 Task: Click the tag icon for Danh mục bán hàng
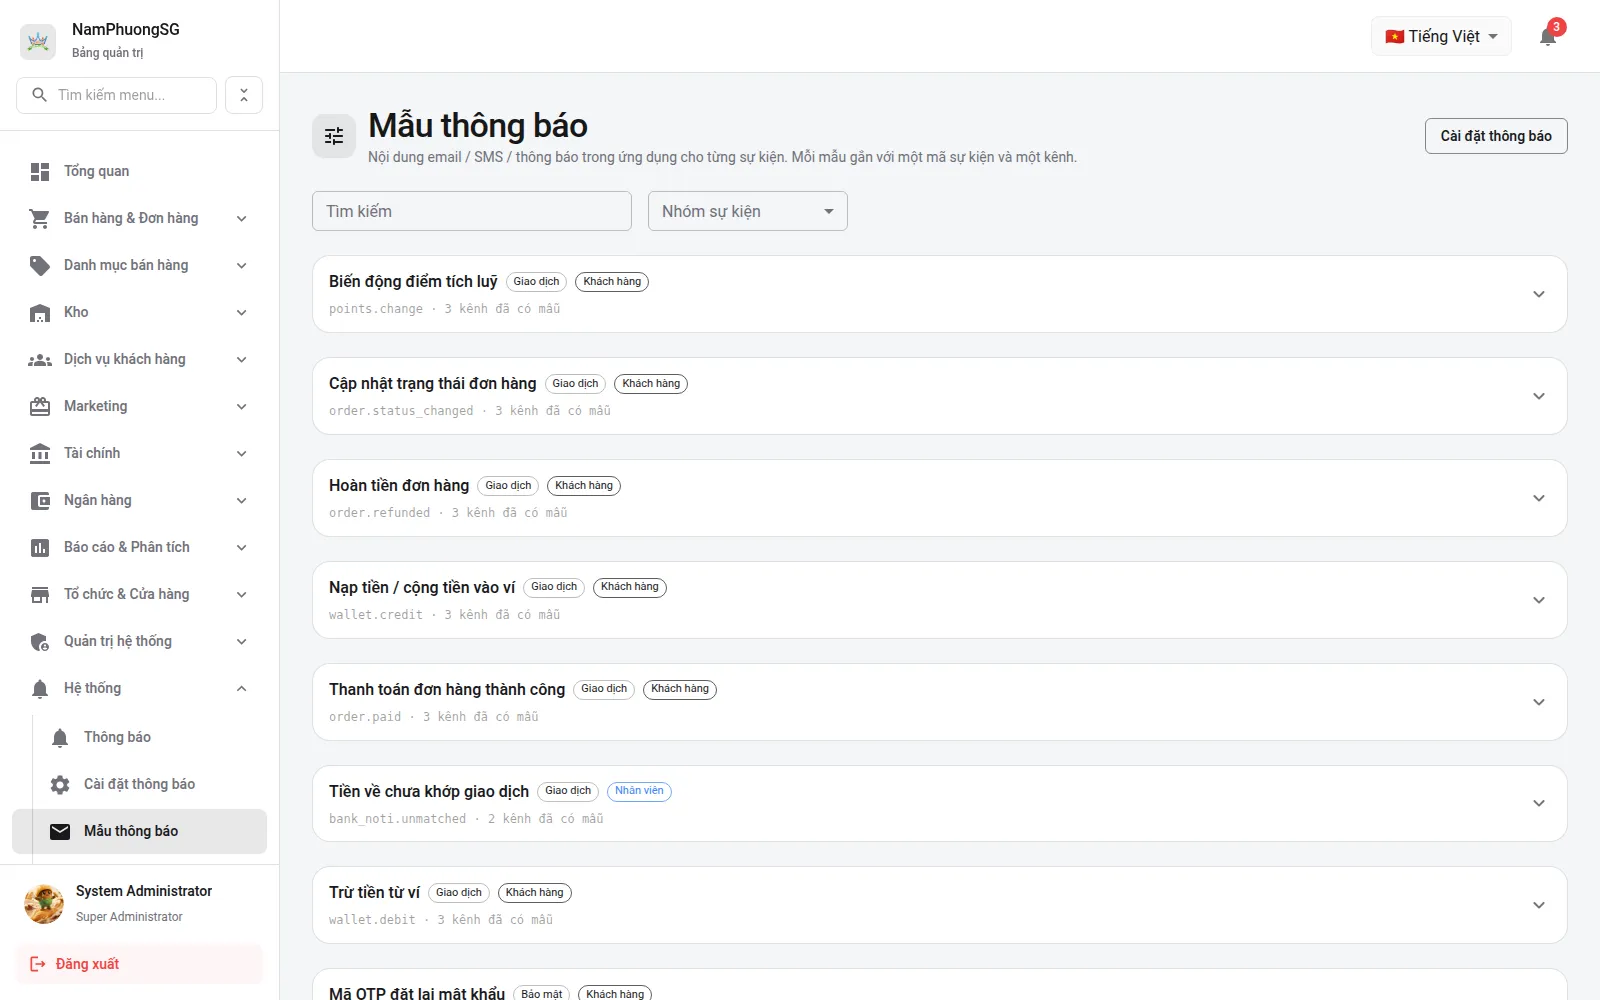40,266
